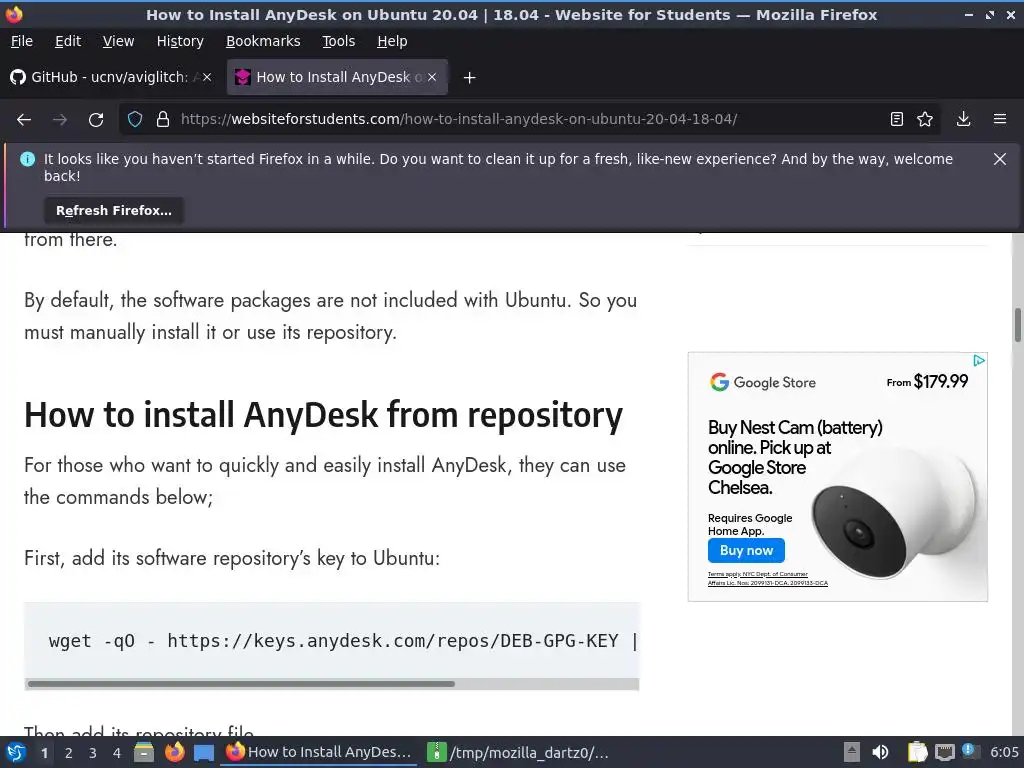The height and width of the screenshot is (768, 1024).
Task: Open clipboard manager tray icon
Action: pyautogui.click(x=918, y=752)
